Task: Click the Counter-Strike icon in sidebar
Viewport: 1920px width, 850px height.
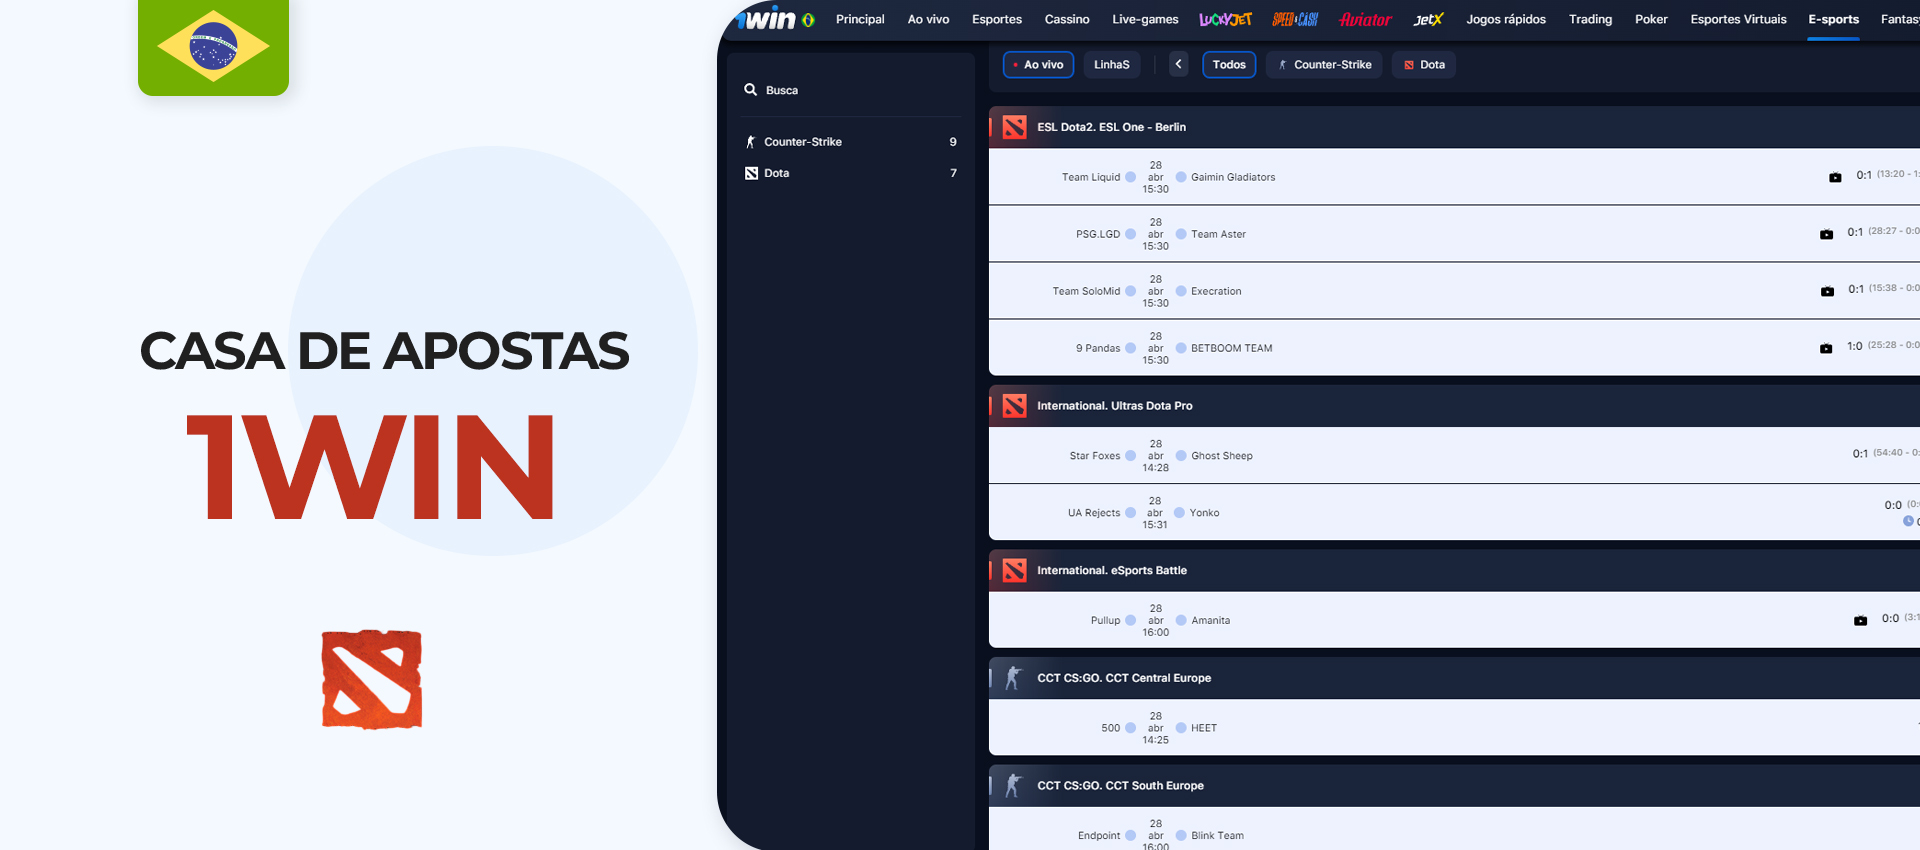Action: [x=751, y=142]
